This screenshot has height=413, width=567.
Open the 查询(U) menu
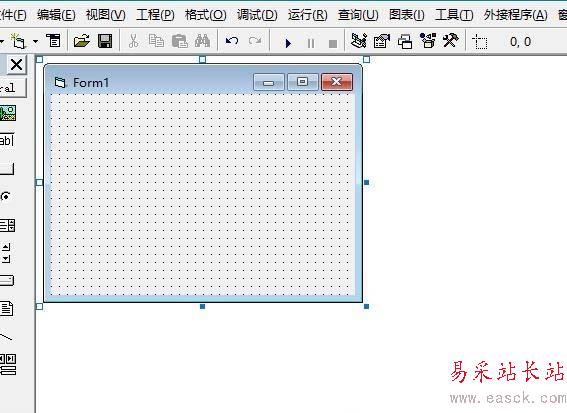[x=358, y=15]
